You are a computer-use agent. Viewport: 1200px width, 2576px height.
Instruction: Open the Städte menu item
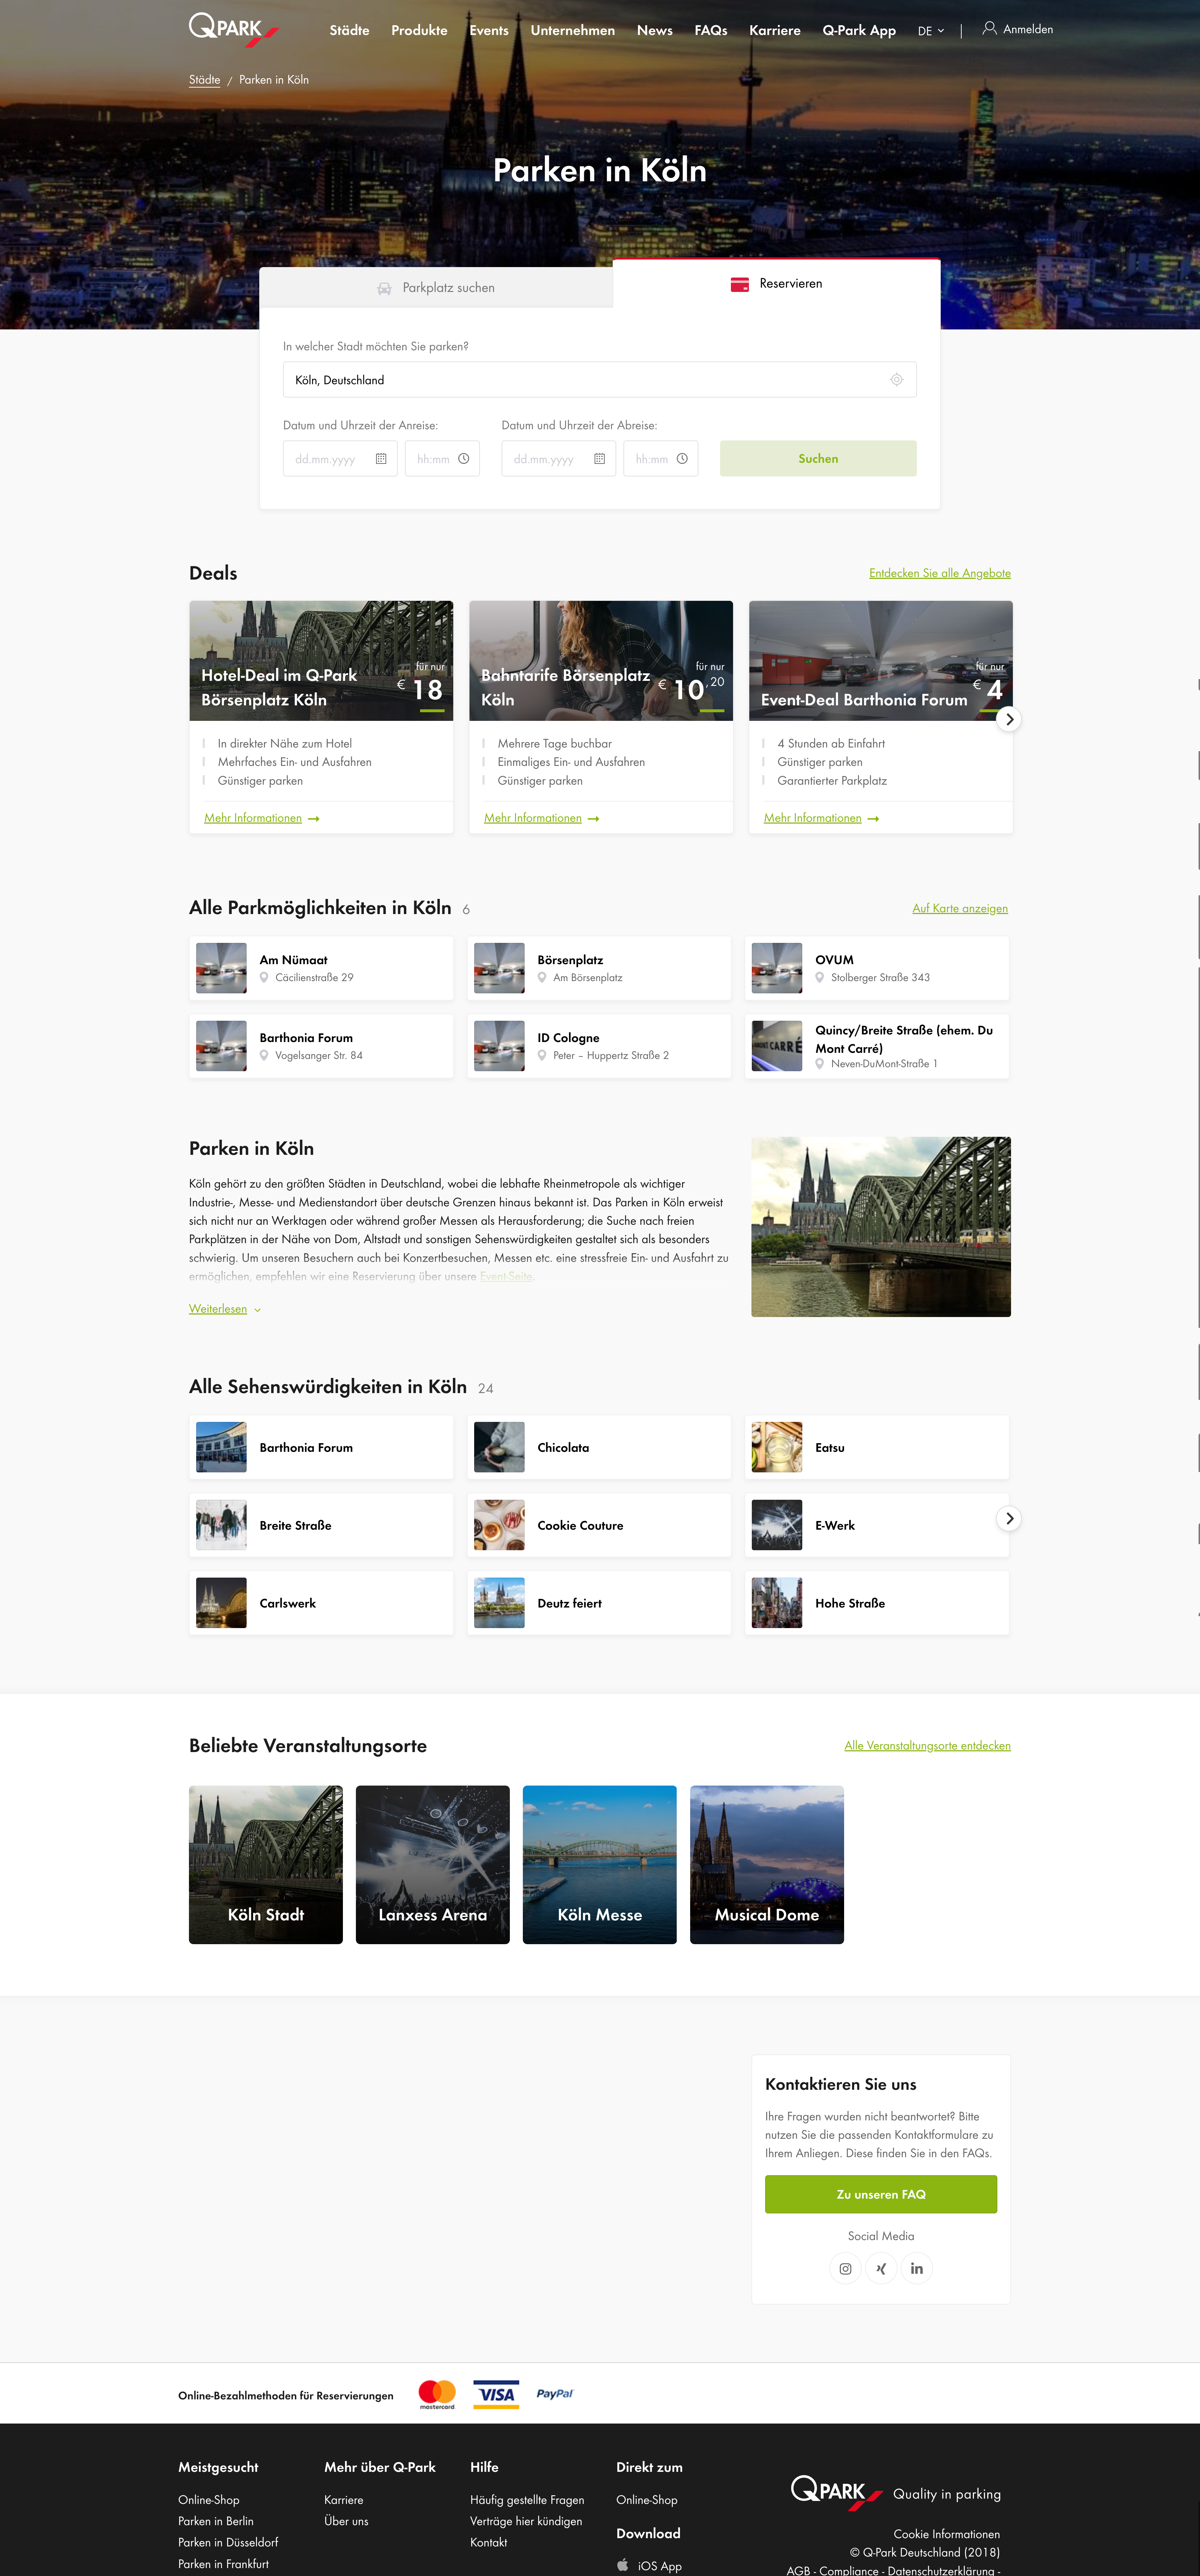[349, 30]
